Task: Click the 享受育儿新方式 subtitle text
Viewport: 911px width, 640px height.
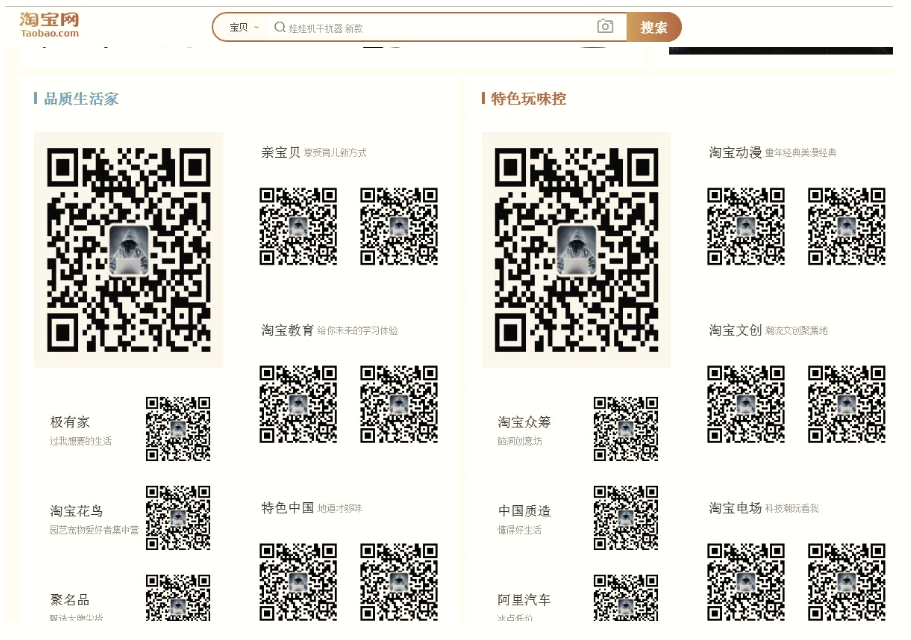Action: click(335, 153)
